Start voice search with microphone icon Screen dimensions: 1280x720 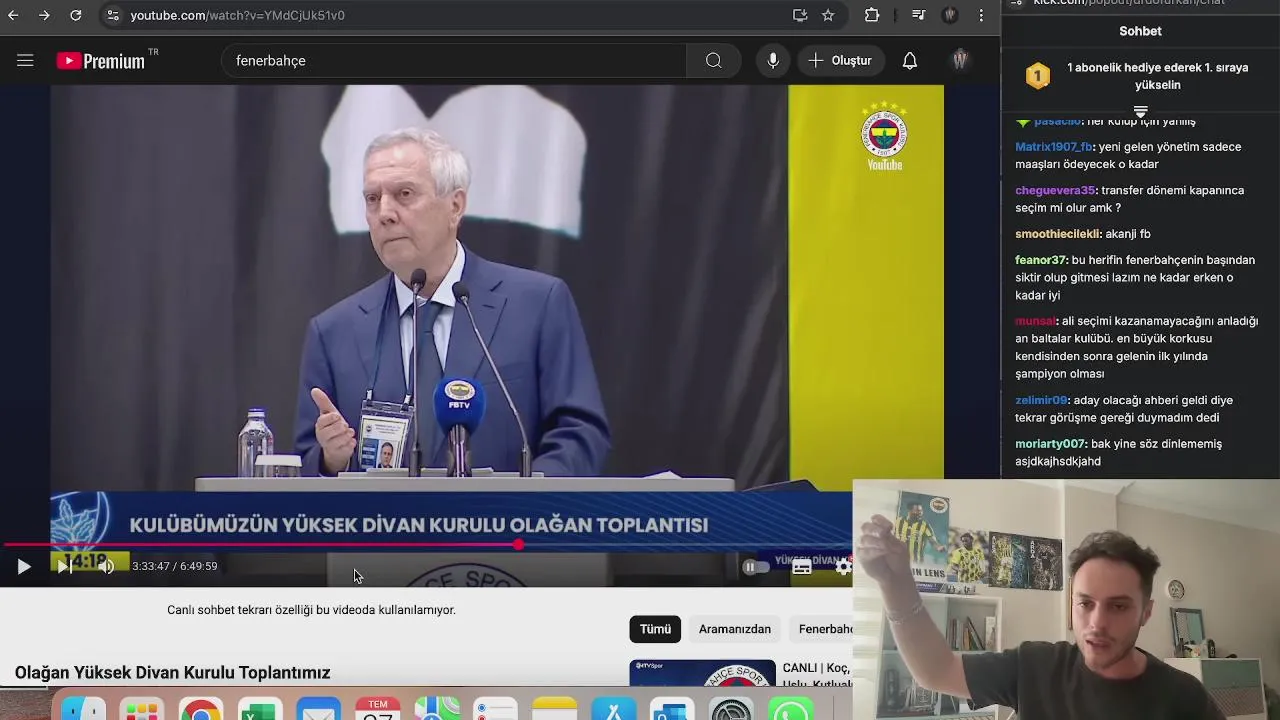[x=773, y=61]
